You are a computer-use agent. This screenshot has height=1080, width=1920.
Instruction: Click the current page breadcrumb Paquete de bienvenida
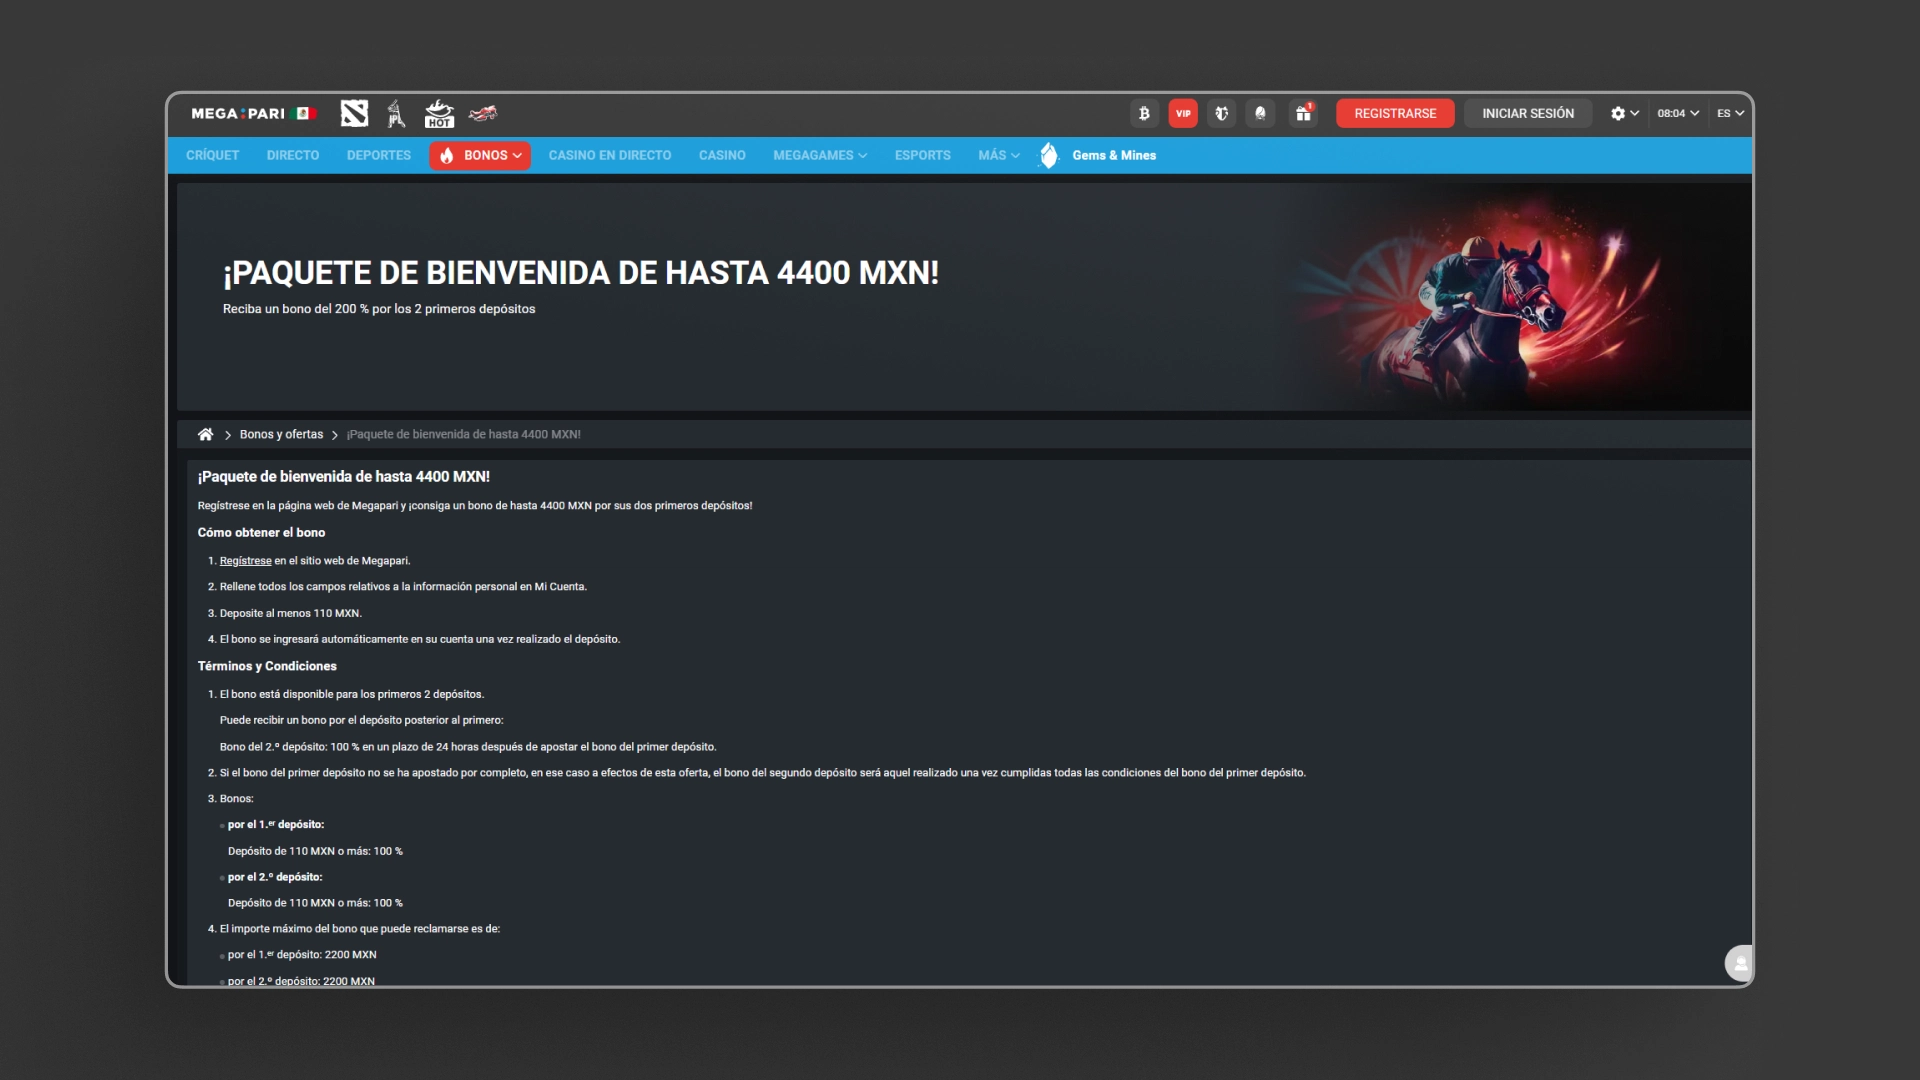point(463,434)
